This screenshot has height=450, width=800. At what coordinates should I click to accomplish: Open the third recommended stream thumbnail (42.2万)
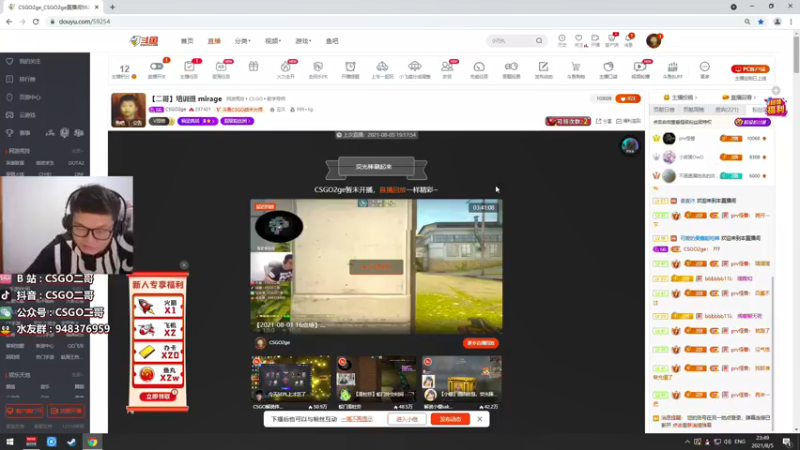(x=461, y=379)
